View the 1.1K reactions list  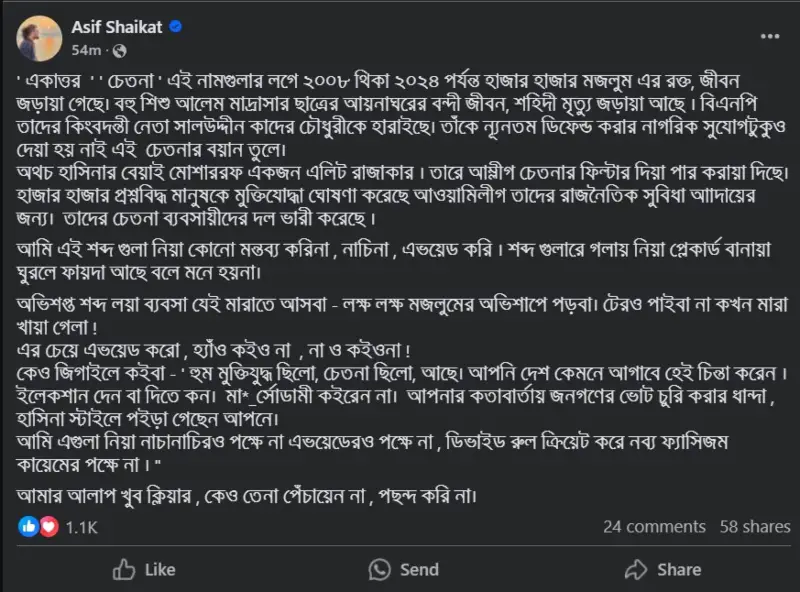click(x=82, y=527)
